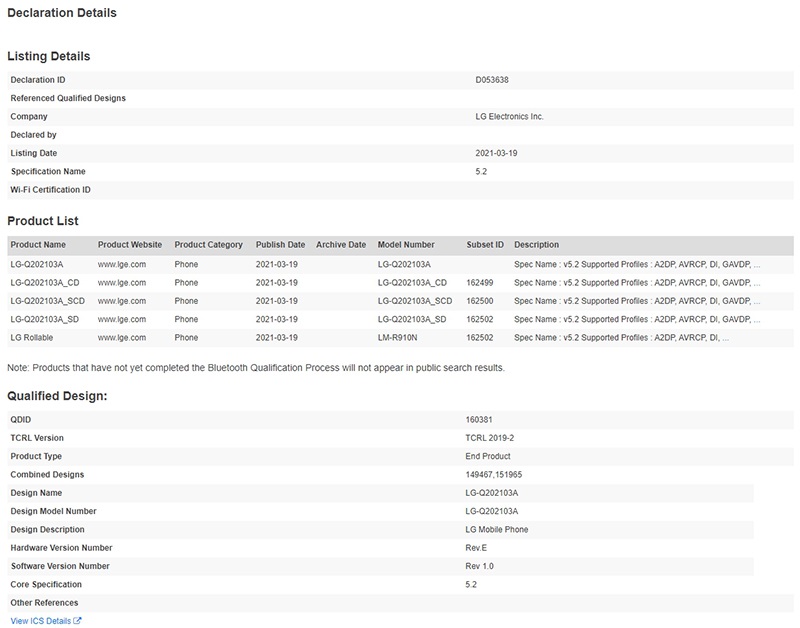800x628 pixels.
Task: Click the Archive Date column header
Action: tap(341, 245)
